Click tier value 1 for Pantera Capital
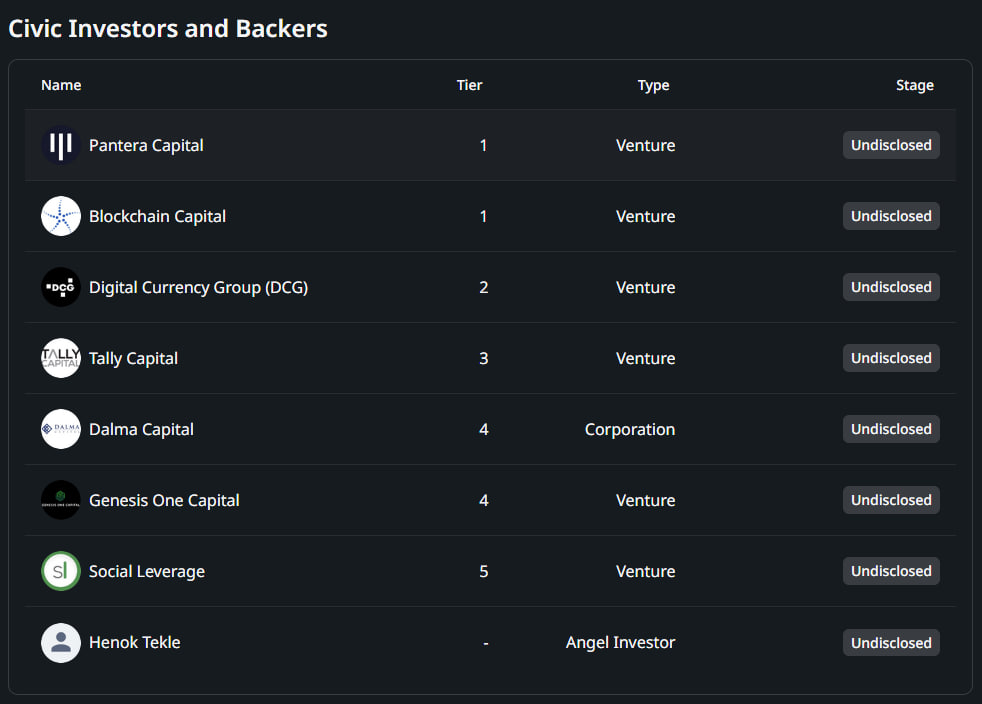 [x=483, y=145]
